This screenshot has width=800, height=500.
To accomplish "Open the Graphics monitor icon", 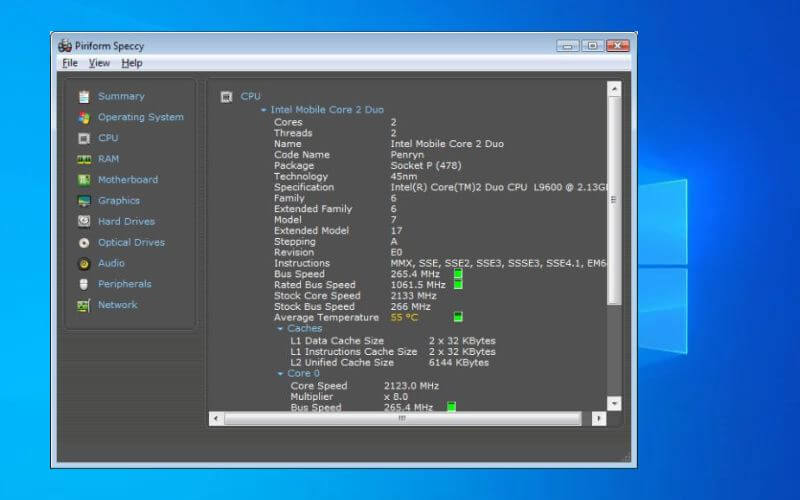I will pyautogui.click(x=84, y=201).
